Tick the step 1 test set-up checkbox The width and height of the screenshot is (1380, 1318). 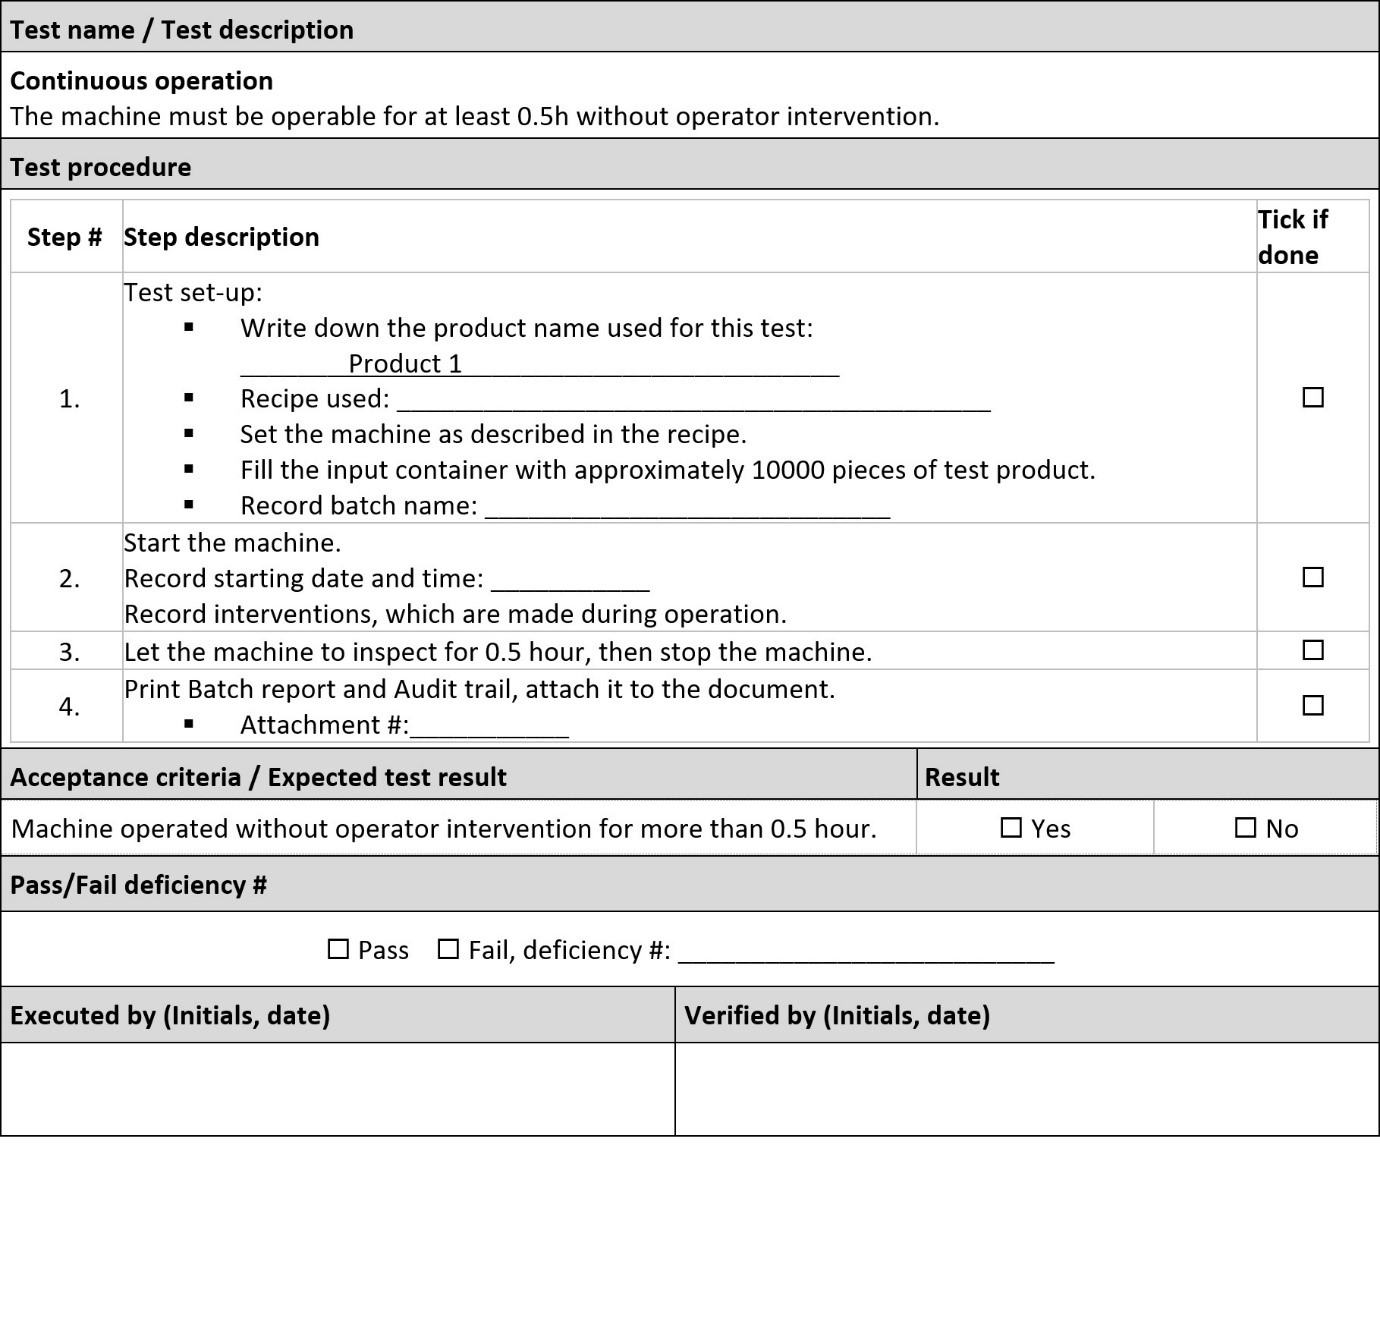[1313, 398]
